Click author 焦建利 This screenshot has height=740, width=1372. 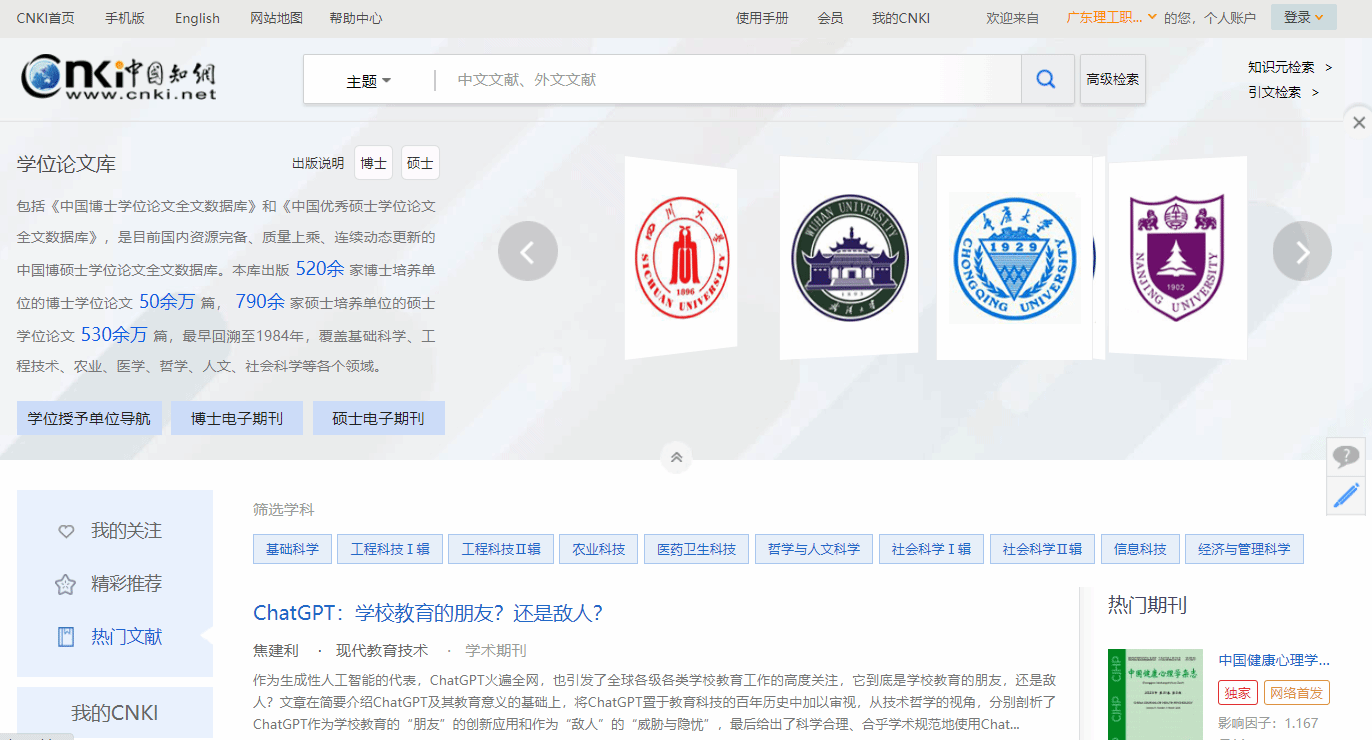click(276, 650)
